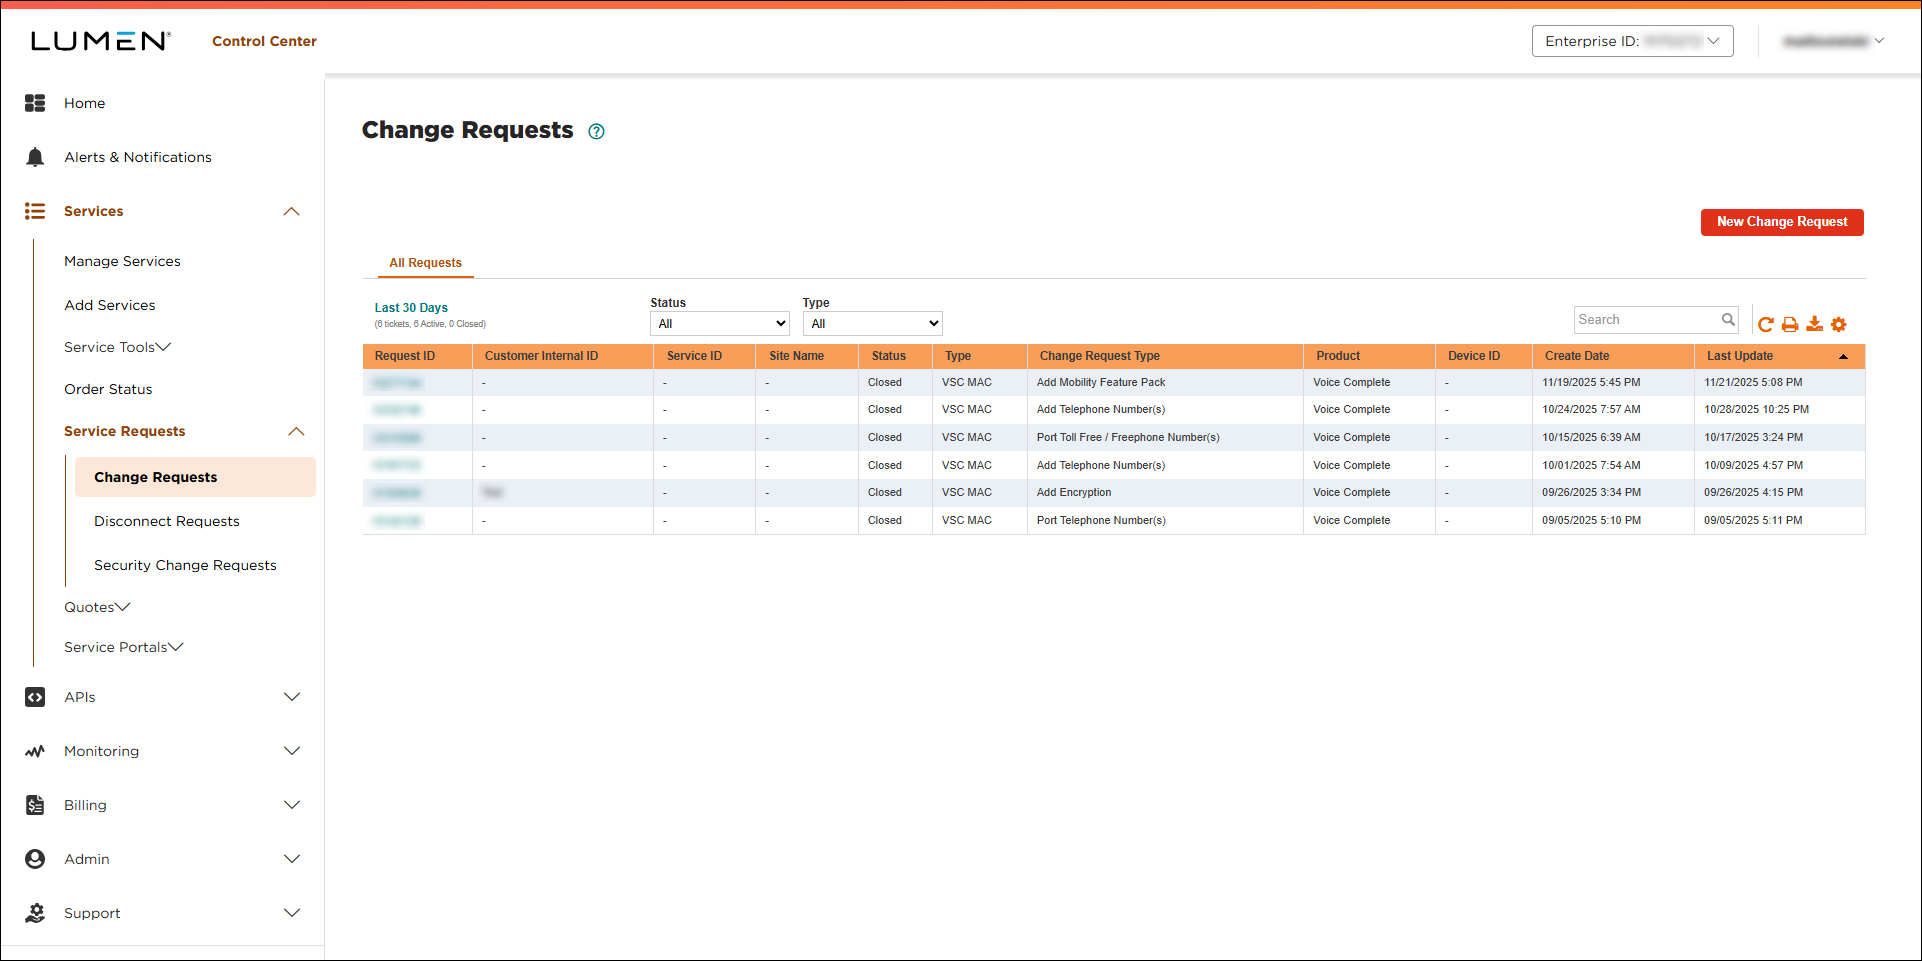Open the Enterprise ID dropdown

pyautogui.click(x=1632, y=41)
